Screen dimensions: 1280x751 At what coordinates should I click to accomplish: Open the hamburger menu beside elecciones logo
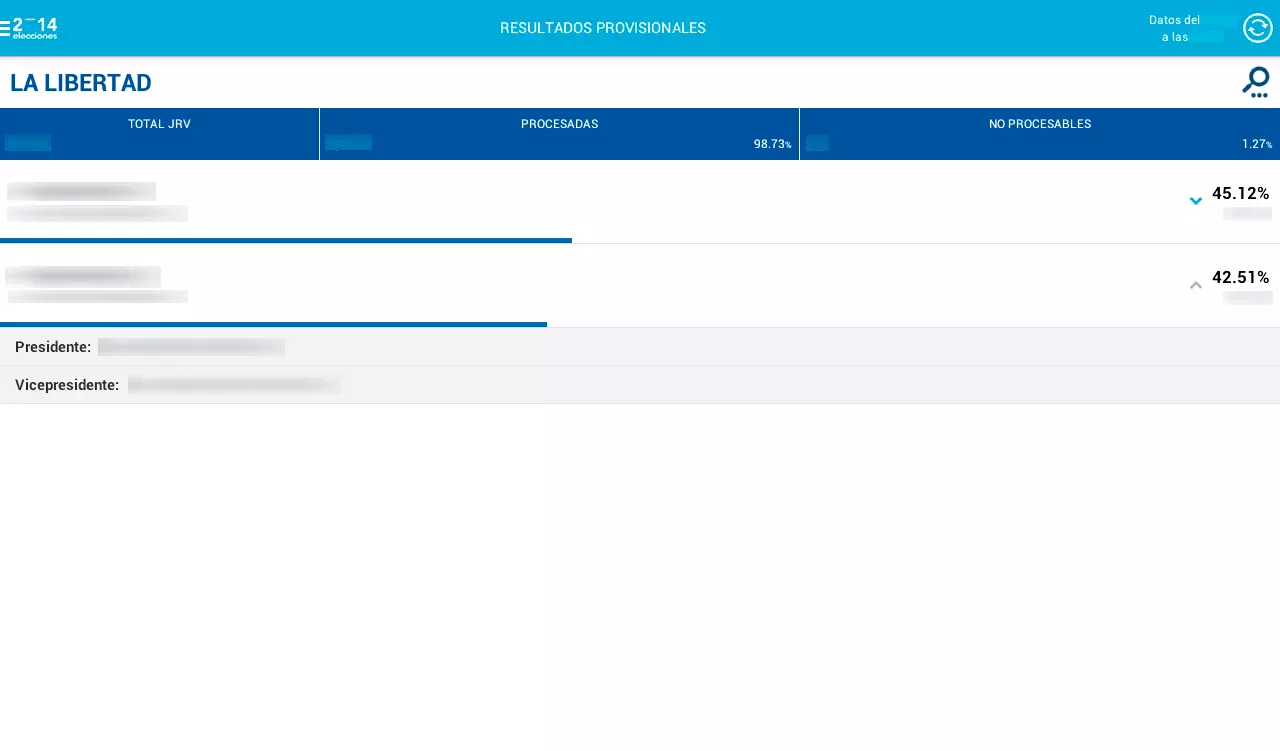click(x=5, y=28)
